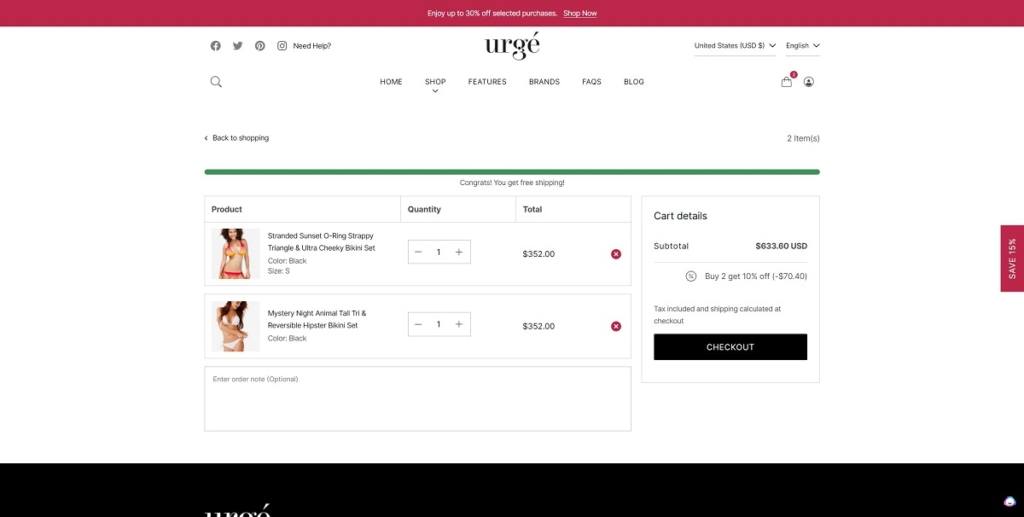Click the search magnifier icon

point(216,82)
